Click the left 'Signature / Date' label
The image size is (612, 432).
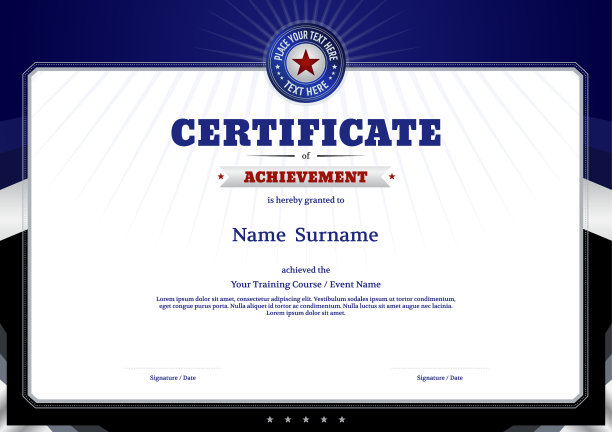(173, 378)
